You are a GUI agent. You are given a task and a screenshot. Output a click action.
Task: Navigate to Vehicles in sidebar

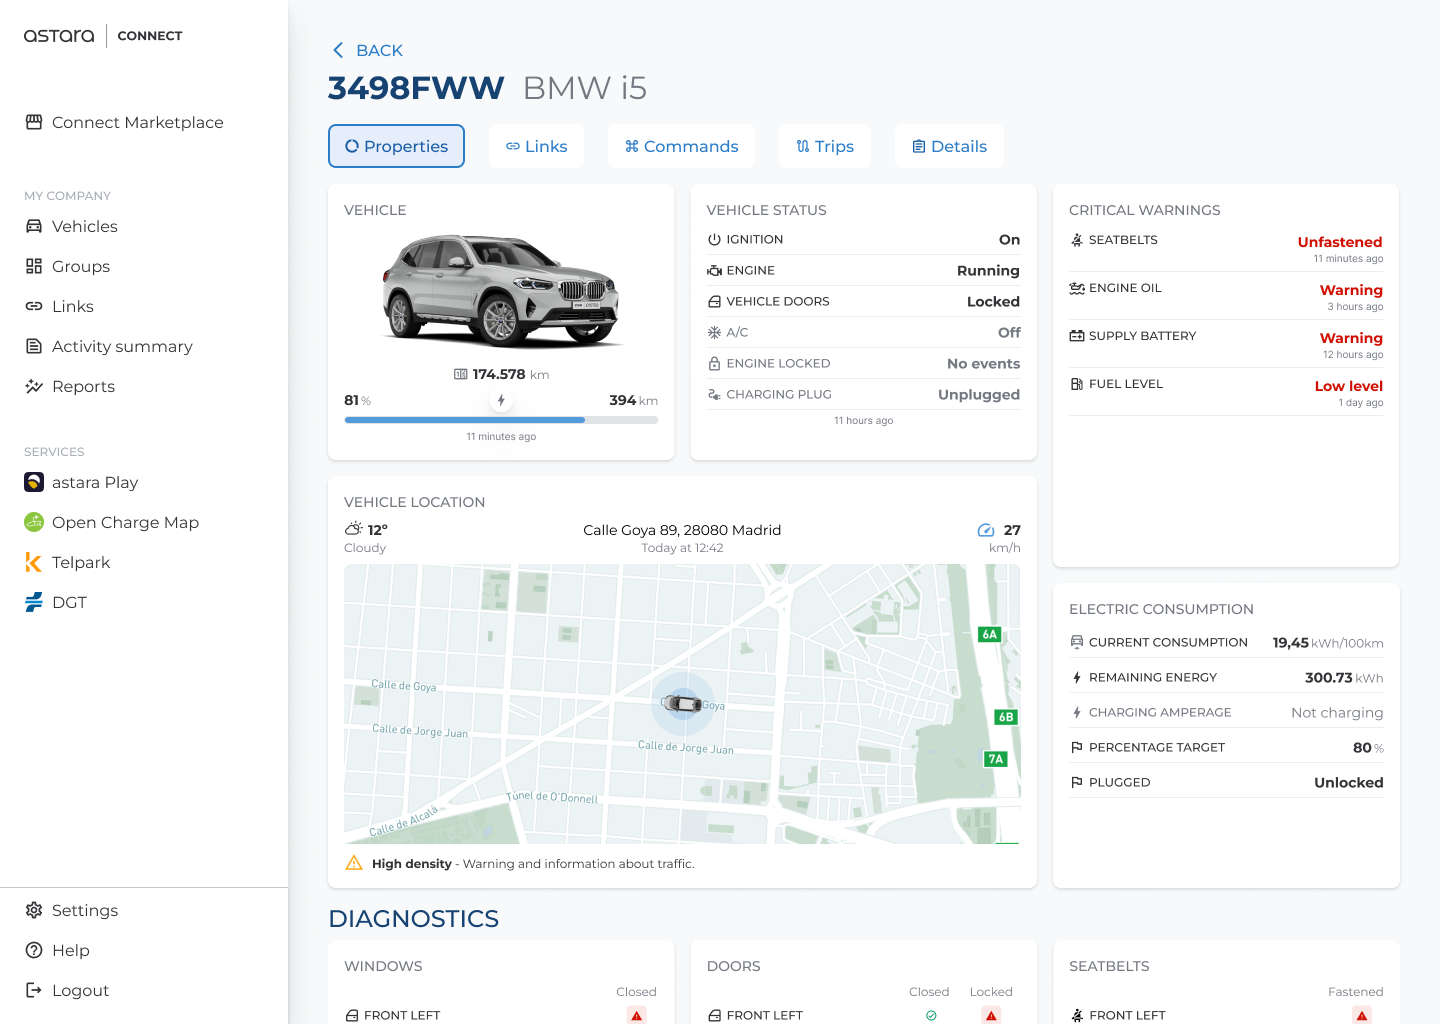[85, 226]
